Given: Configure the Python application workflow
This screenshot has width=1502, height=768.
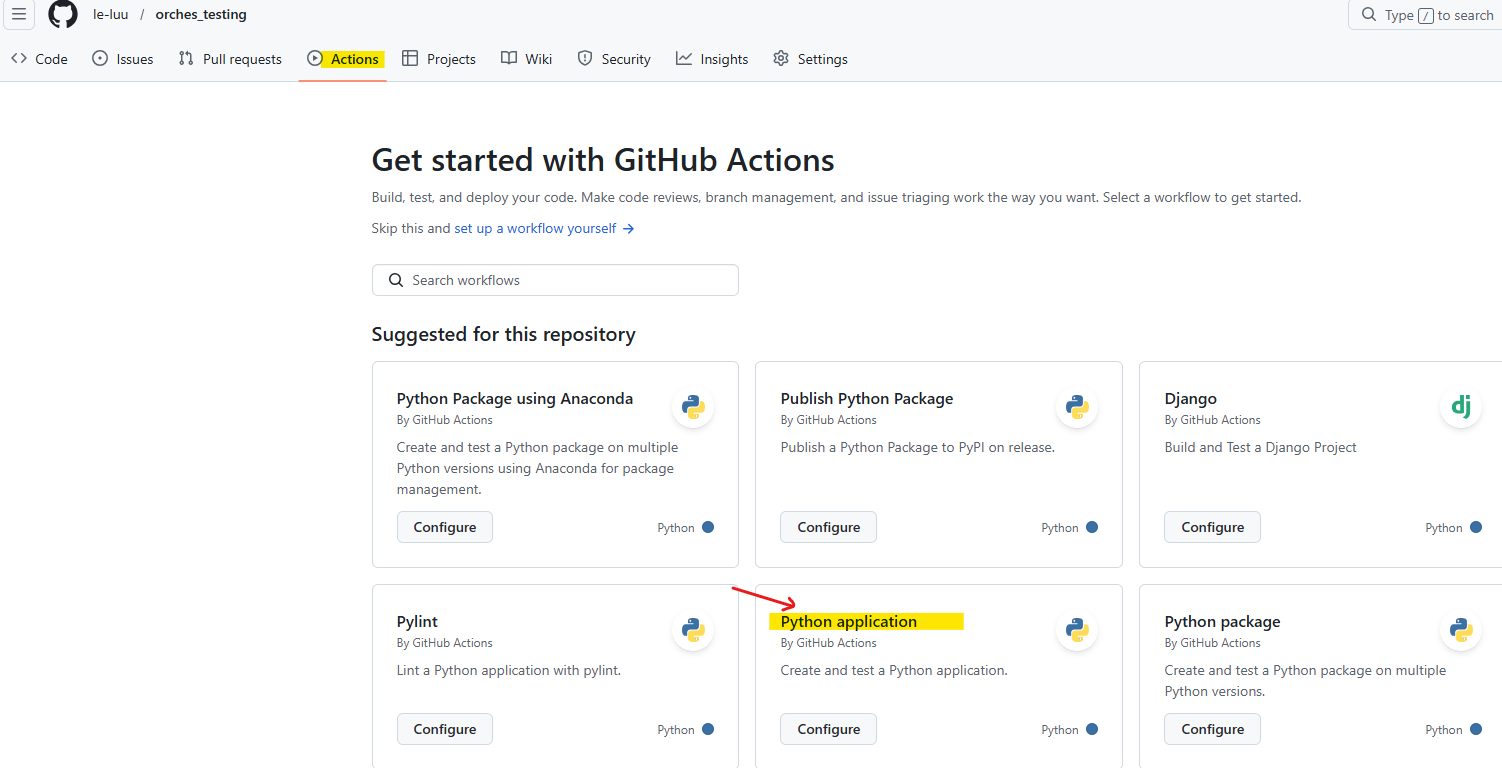Looking at the screenshot, I should pos(828,729).
